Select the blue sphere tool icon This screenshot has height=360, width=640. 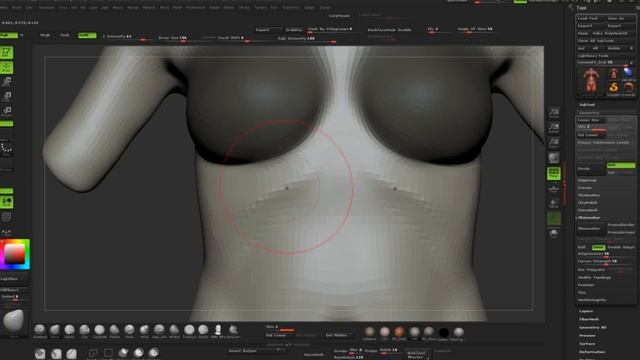coord(628,73)
